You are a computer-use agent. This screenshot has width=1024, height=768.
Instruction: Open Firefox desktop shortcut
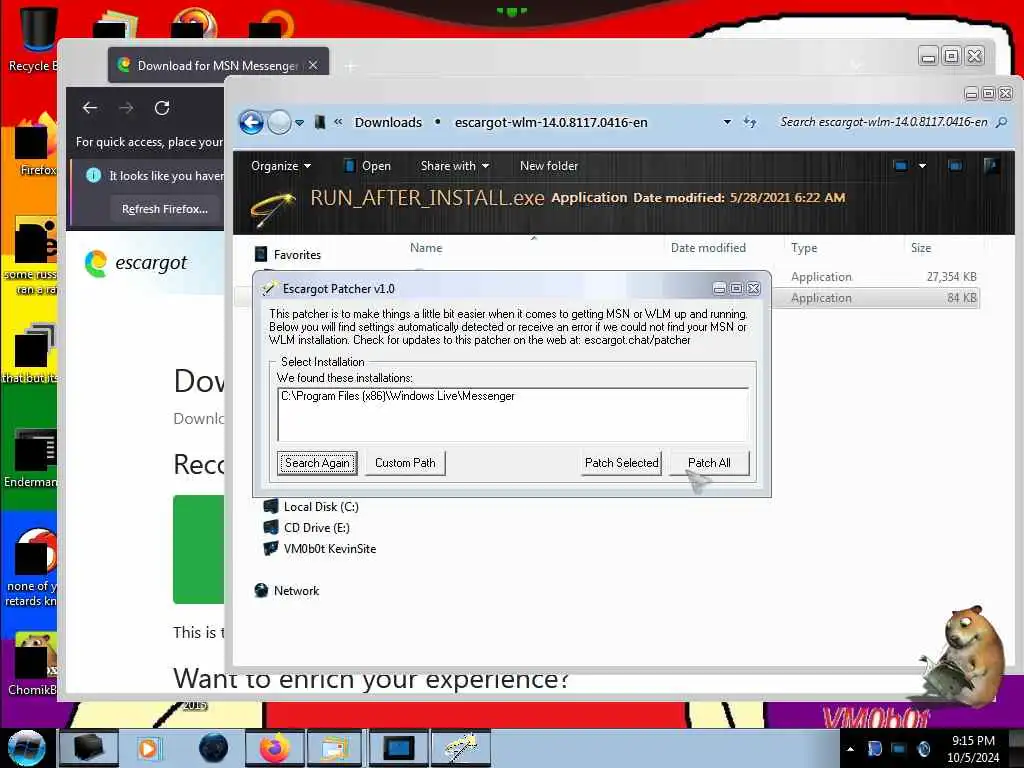pos(34,147)
